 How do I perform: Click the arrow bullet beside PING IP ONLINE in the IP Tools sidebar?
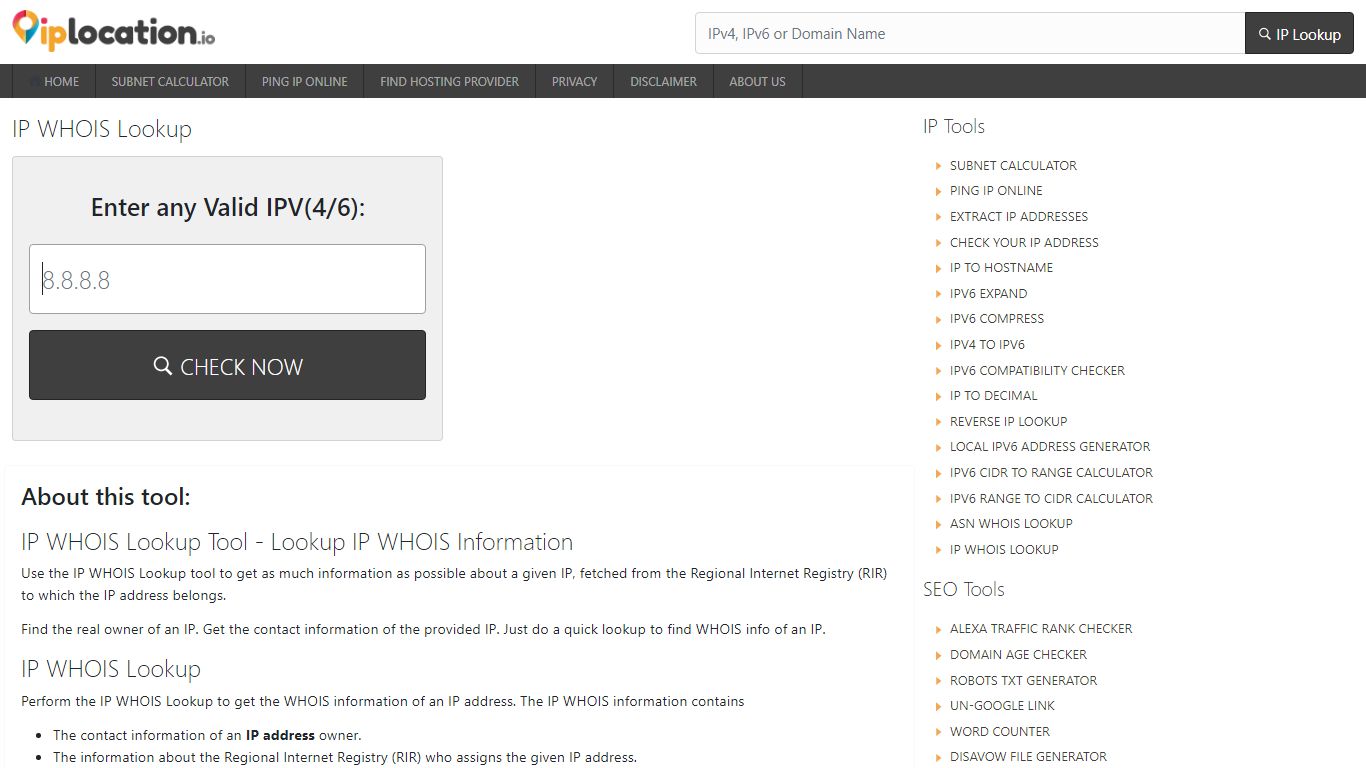tap(938, 191)
